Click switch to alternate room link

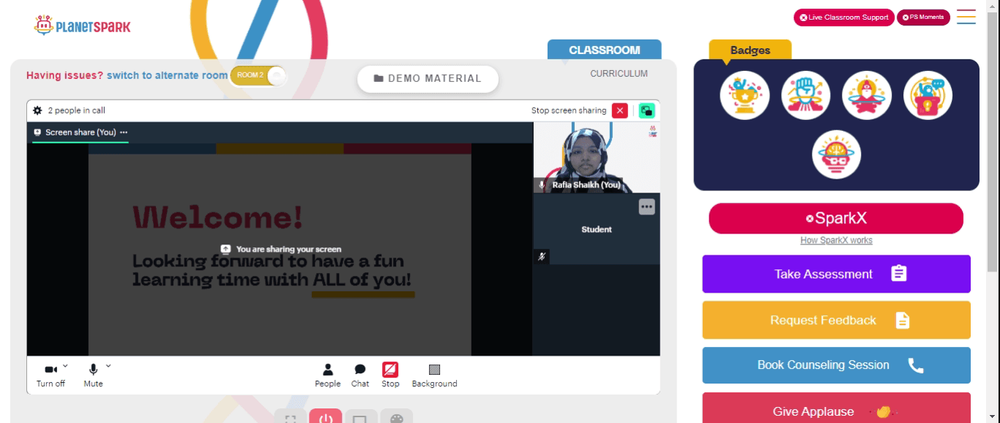click(167, 75)
